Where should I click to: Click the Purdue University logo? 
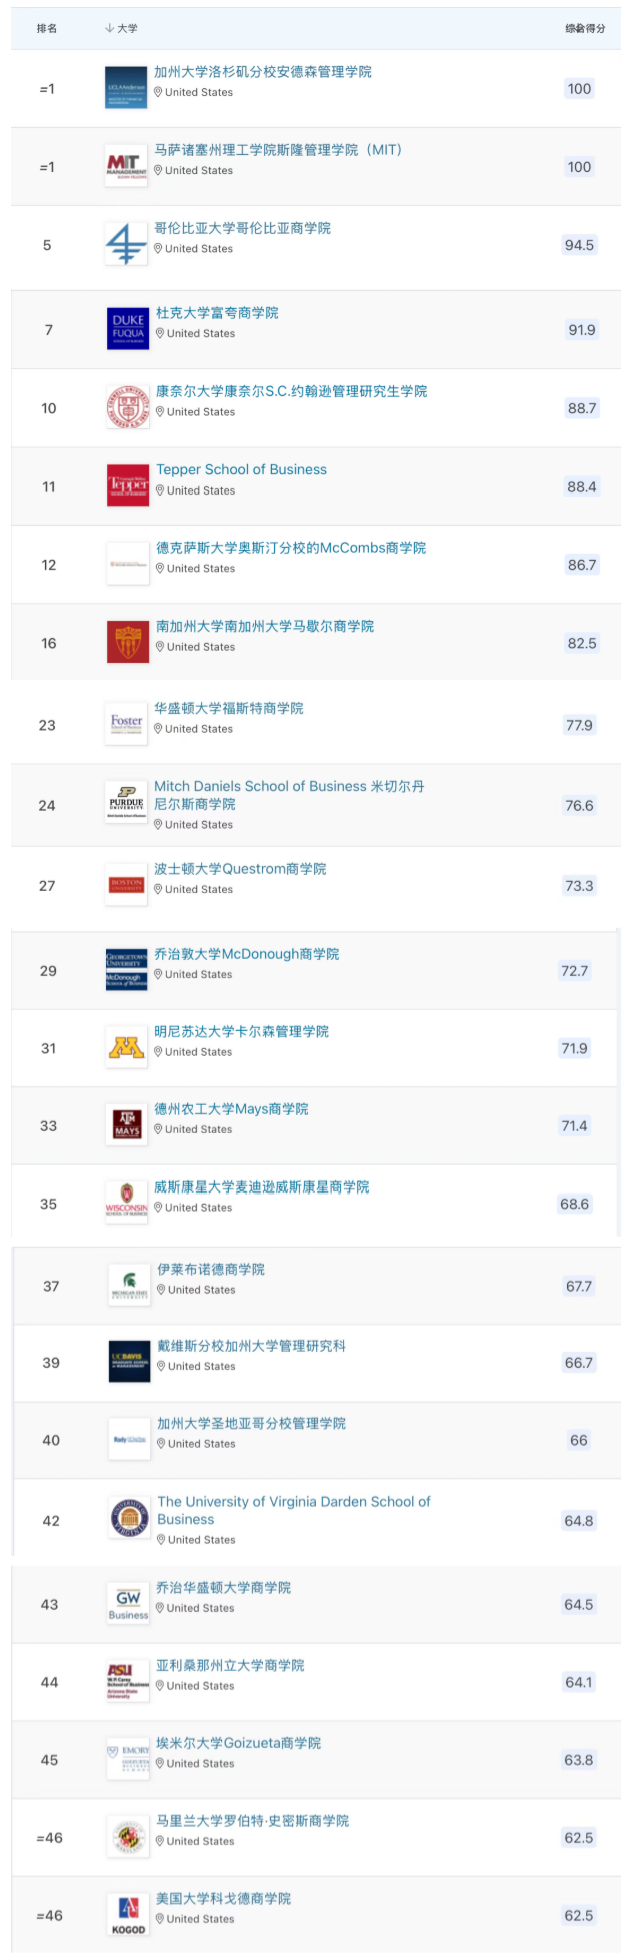coord(126,804)
